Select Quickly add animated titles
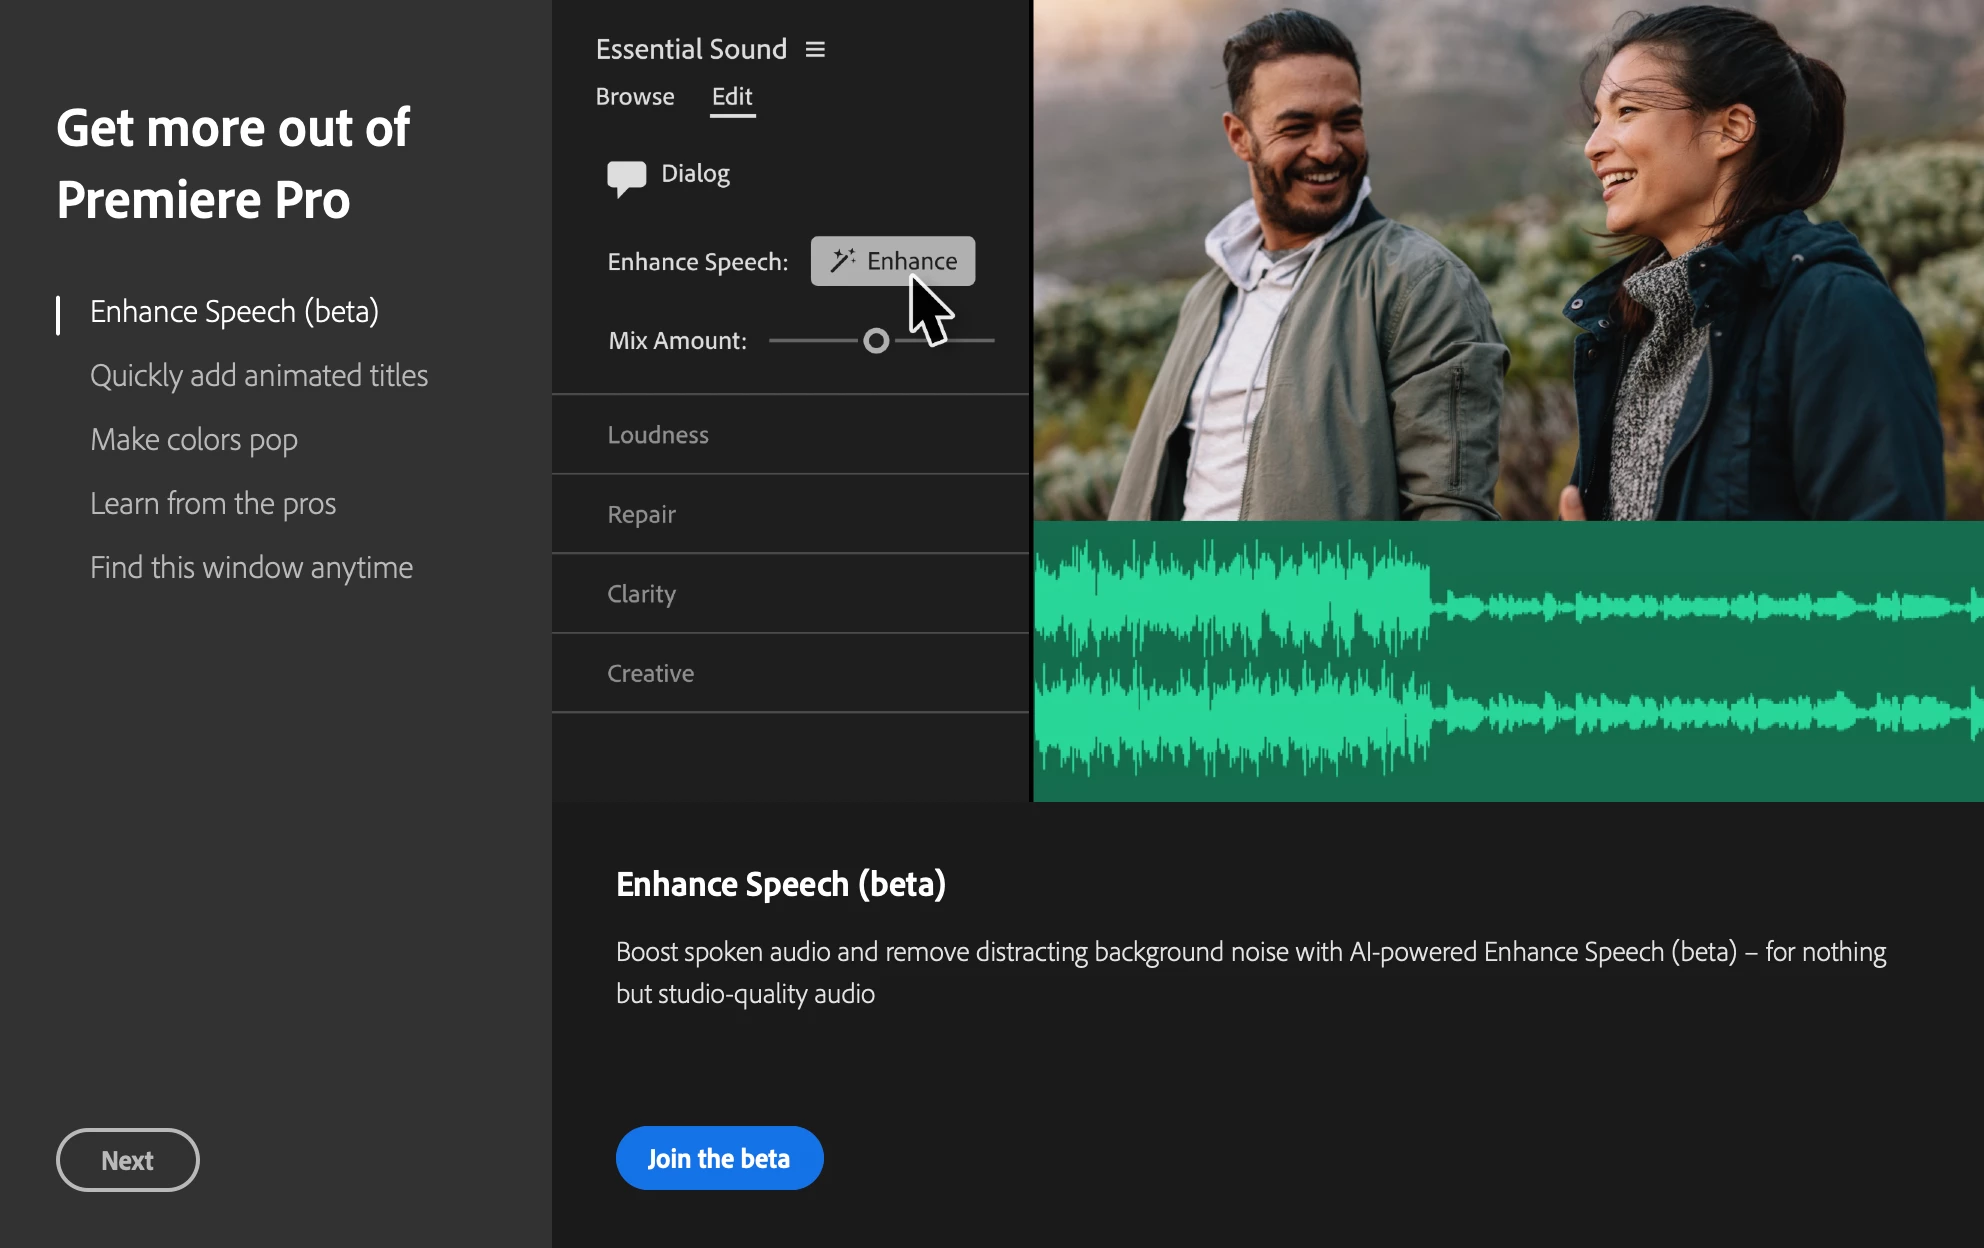 point(259,376)
